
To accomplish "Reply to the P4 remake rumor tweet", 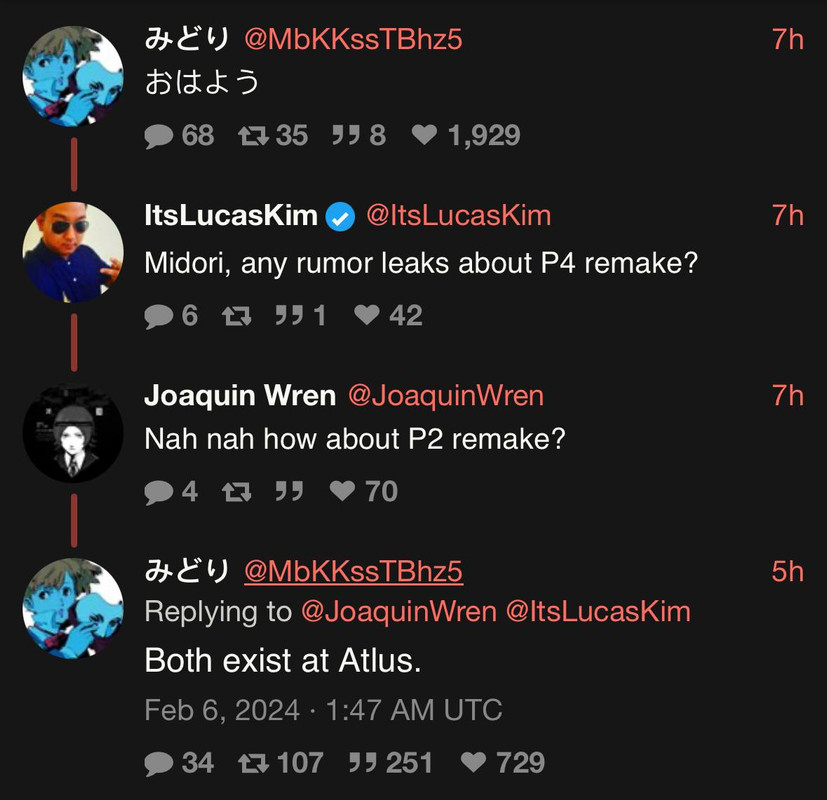I will pos(160,316).
